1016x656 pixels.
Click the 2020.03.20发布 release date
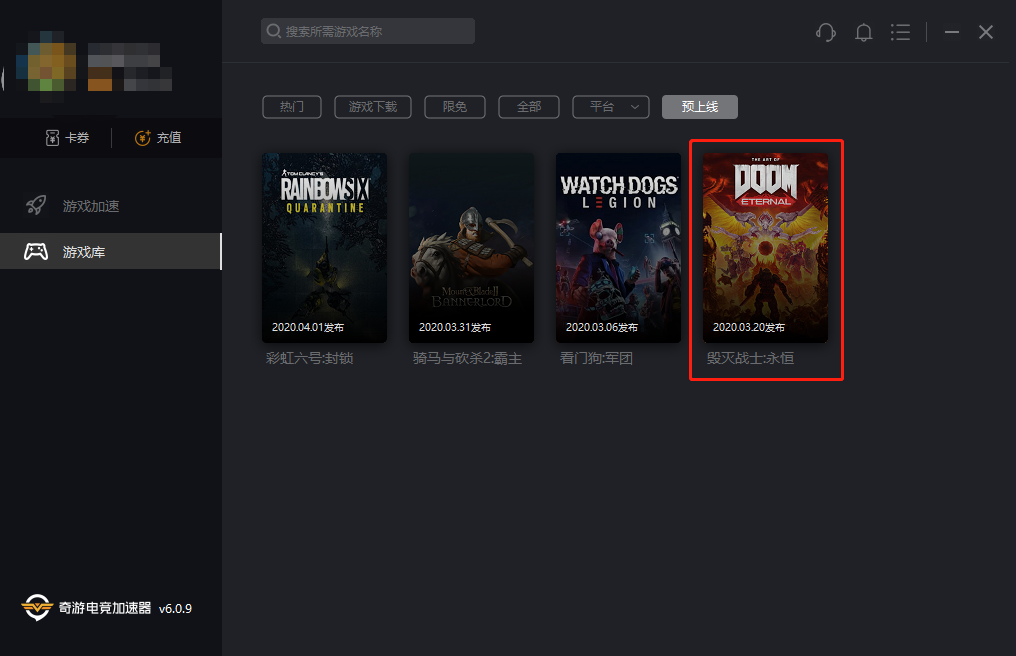[749, 327]
